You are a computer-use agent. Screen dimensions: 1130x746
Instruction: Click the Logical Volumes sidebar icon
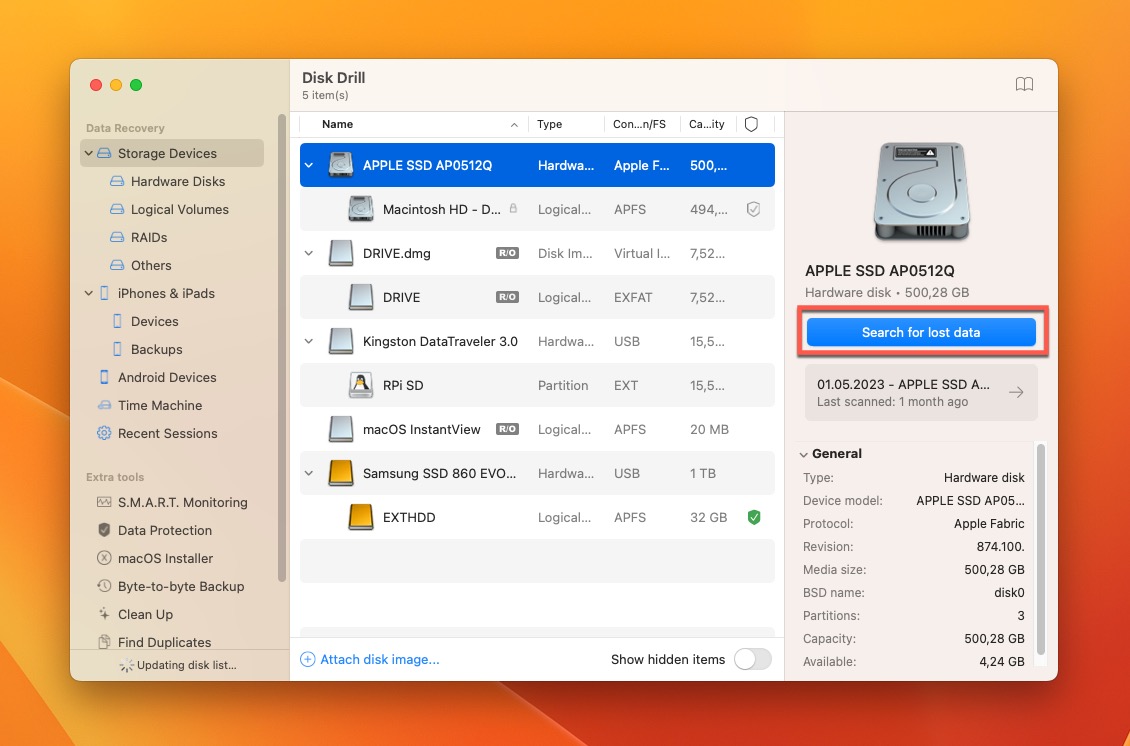(117, 210)
